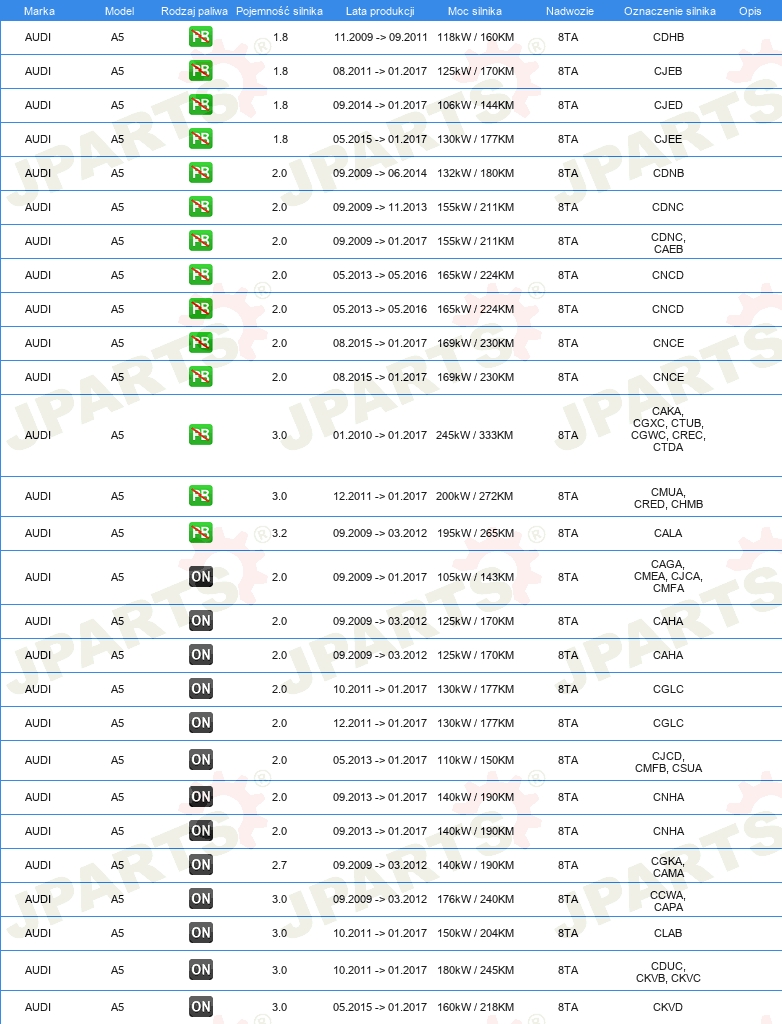Viewport: 782px width, 1024px height.
Task: Select the 118kW / 160KM power cell
Action: [476, 37]
